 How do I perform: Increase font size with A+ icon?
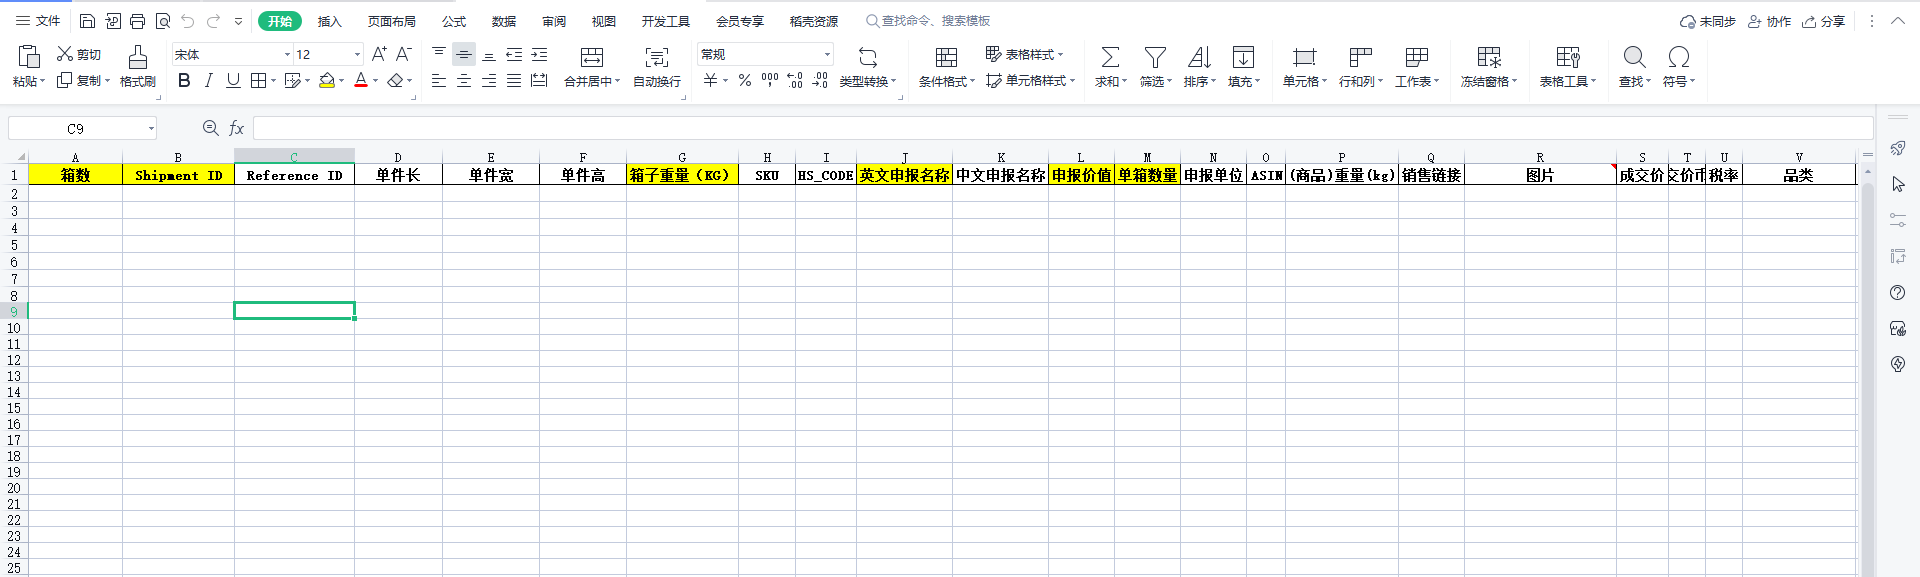379,54
